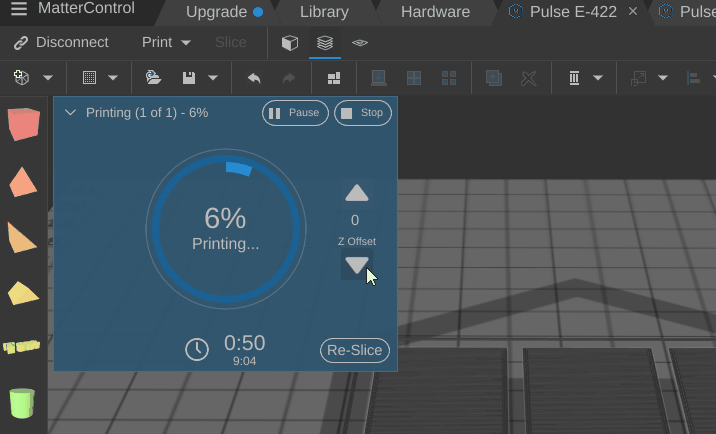Viewport: 716px width, 434px height.
Task: Click the greyed-out Slice button
Action: pos(231,42)
